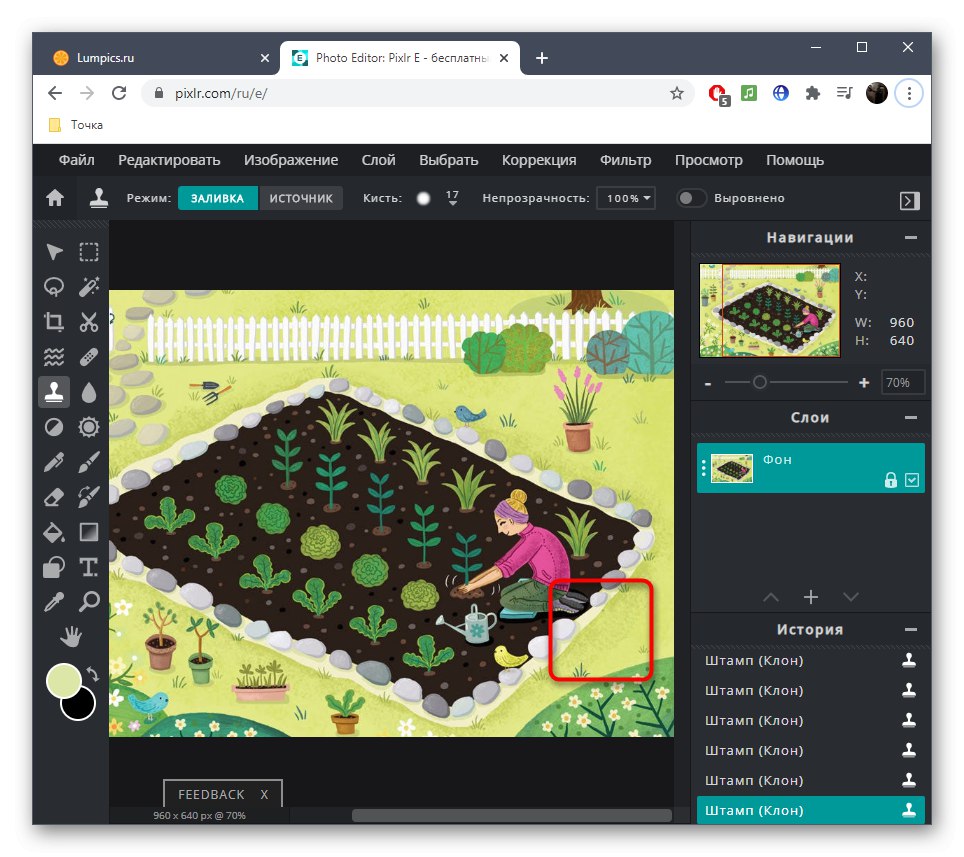Screen dimensions: 964x857
Task: Open the Фильтр menu
Action: 625,160
